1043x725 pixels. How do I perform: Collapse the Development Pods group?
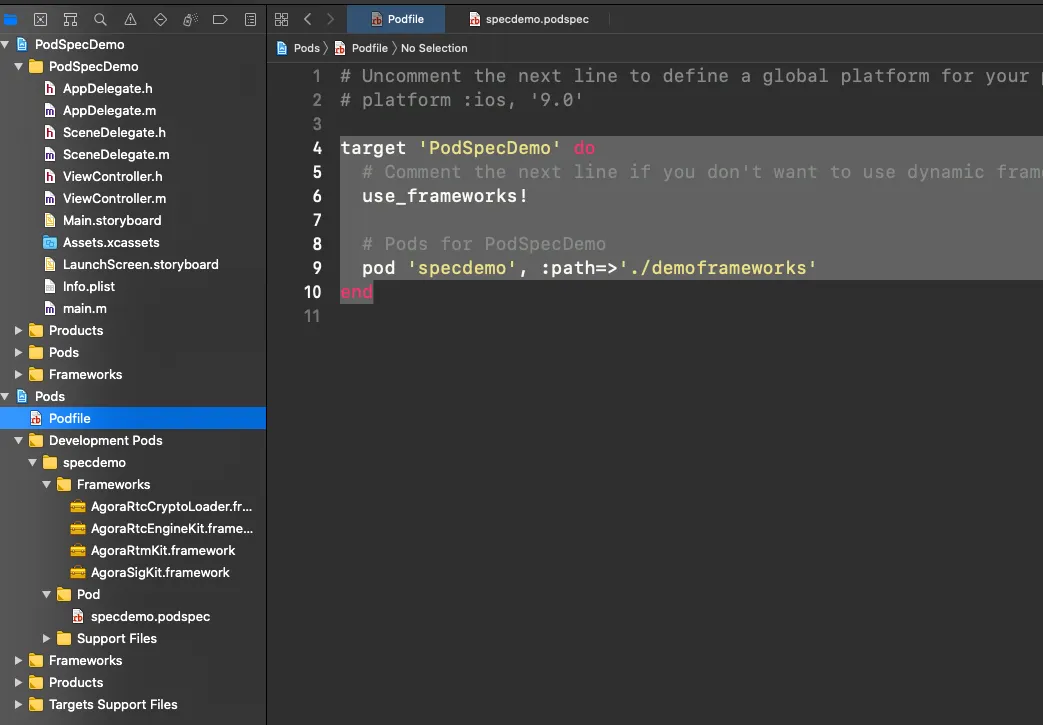[19, 440]
